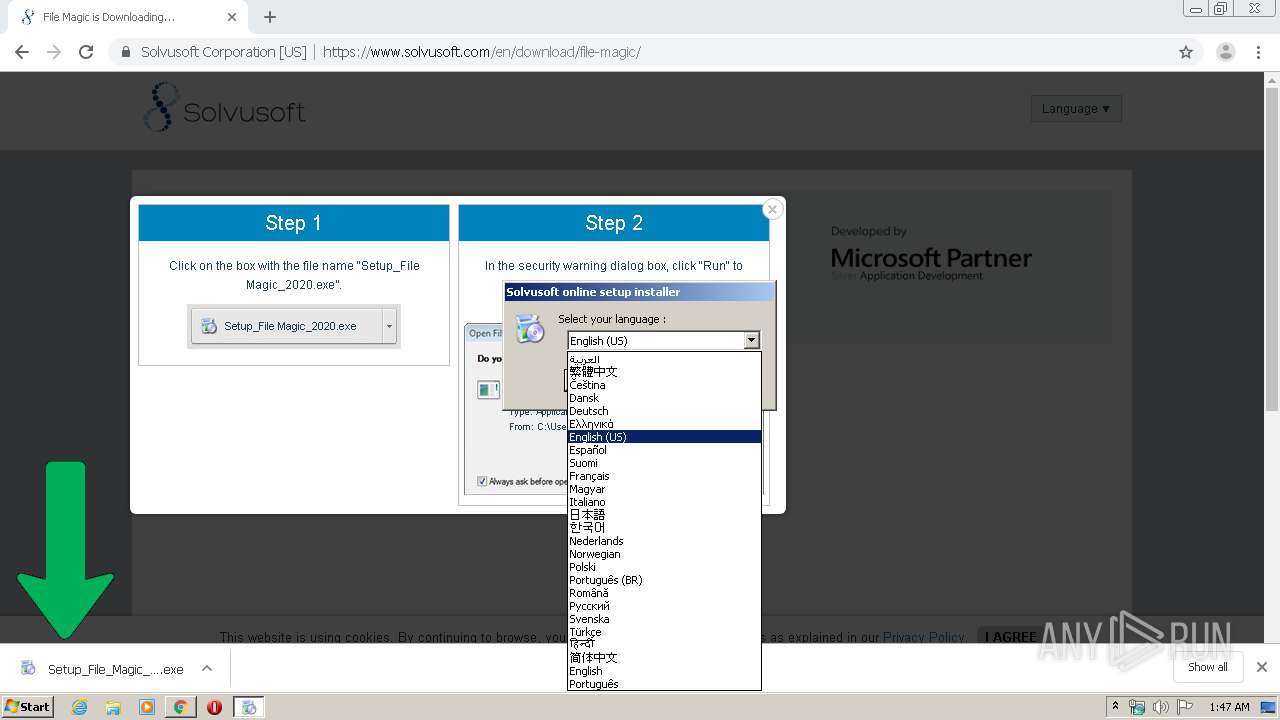Screen dimensions: 1280x720
Task: Click the Solvusoft online setup installer title bar
Action: point(638,292)
